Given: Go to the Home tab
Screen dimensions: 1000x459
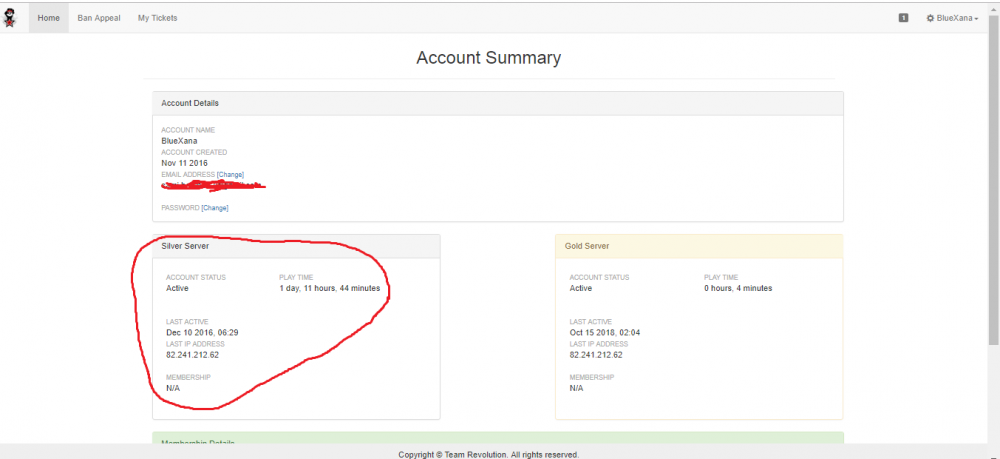Looking at the screenshot, I should (x=48, y=18).
